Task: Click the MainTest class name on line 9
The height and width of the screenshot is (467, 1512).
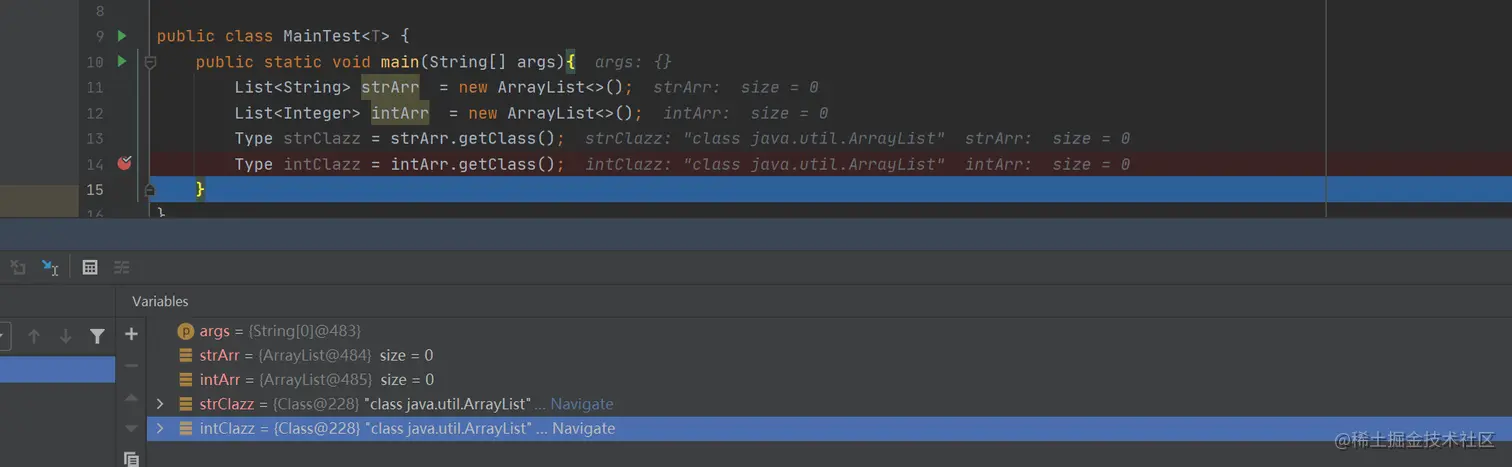Action: 322,36
